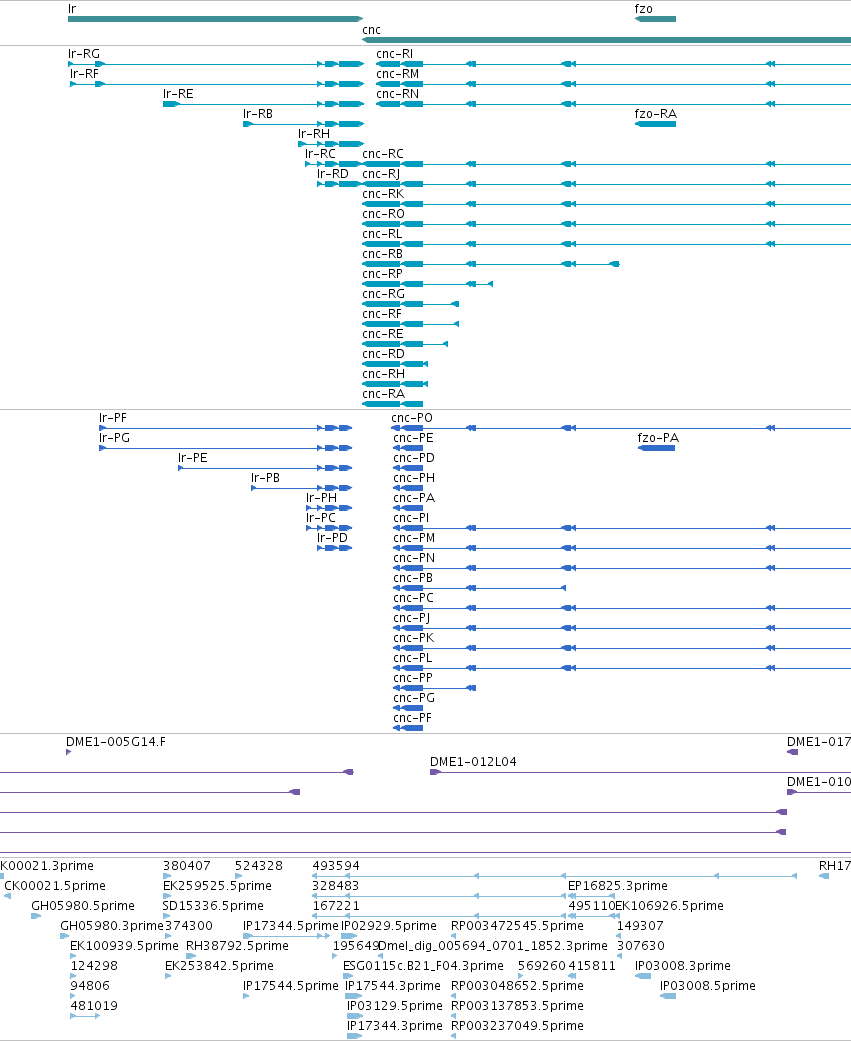851x1041 pixels.
Task: Select transcript lr-RB
Action: point(303,124)
